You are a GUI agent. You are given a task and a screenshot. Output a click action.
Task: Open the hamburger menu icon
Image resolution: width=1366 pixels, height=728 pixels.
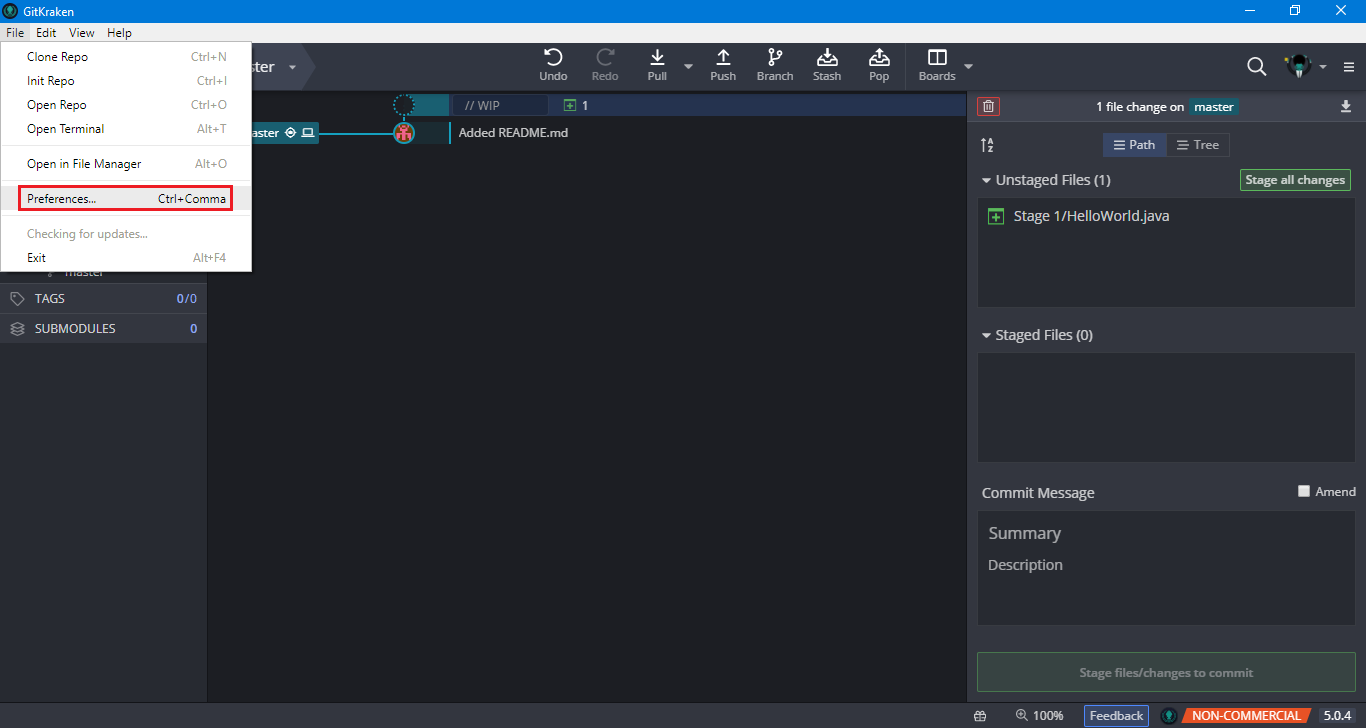(1349, 67)
